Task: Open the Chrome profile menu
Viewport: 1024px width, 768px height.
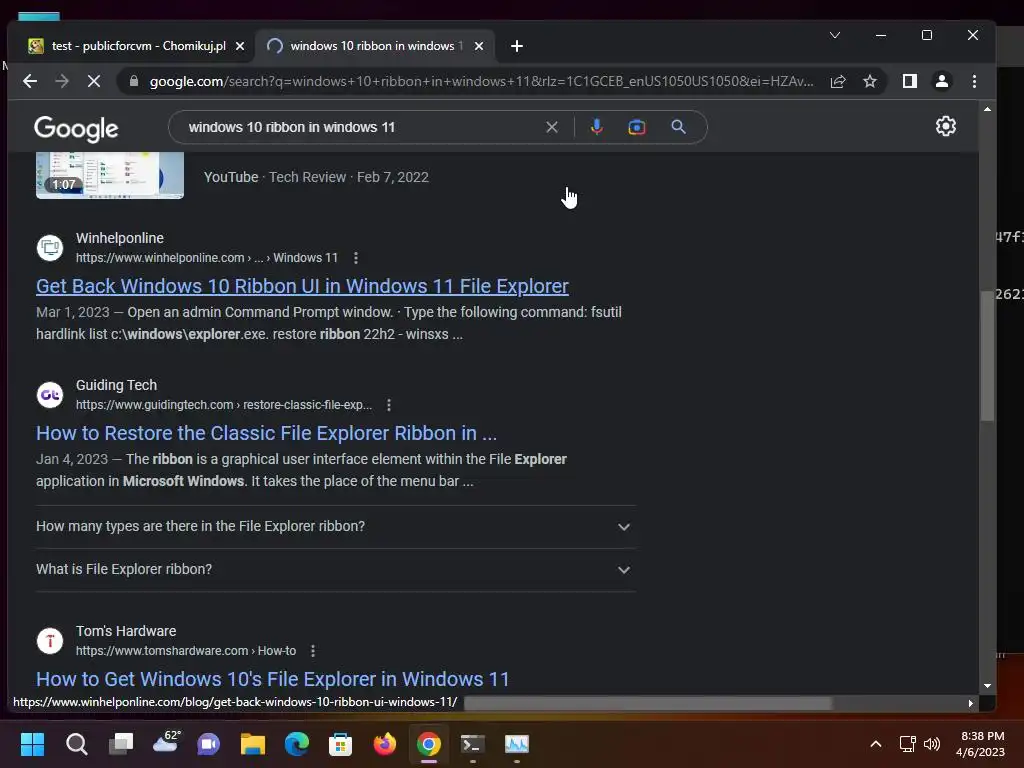Action: (x=942, y=81)
